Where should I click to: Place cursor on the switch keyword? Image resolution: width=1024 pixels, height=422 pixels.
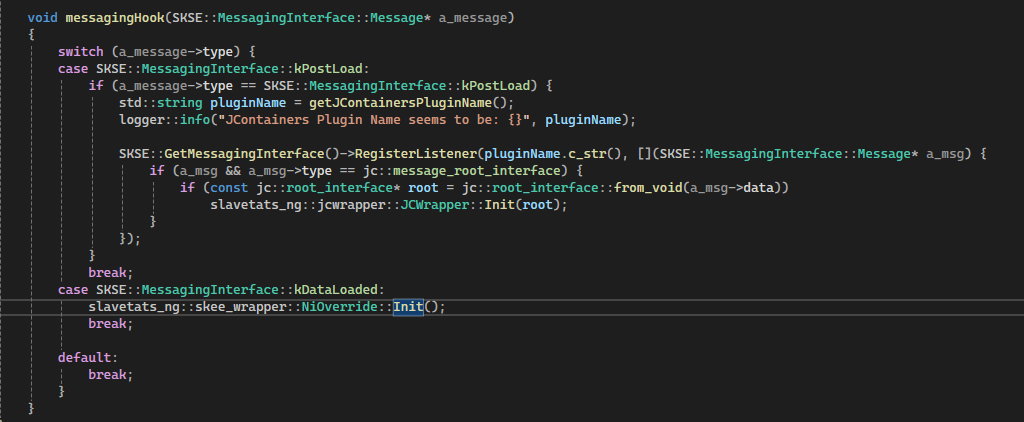(x=80, y=51)
